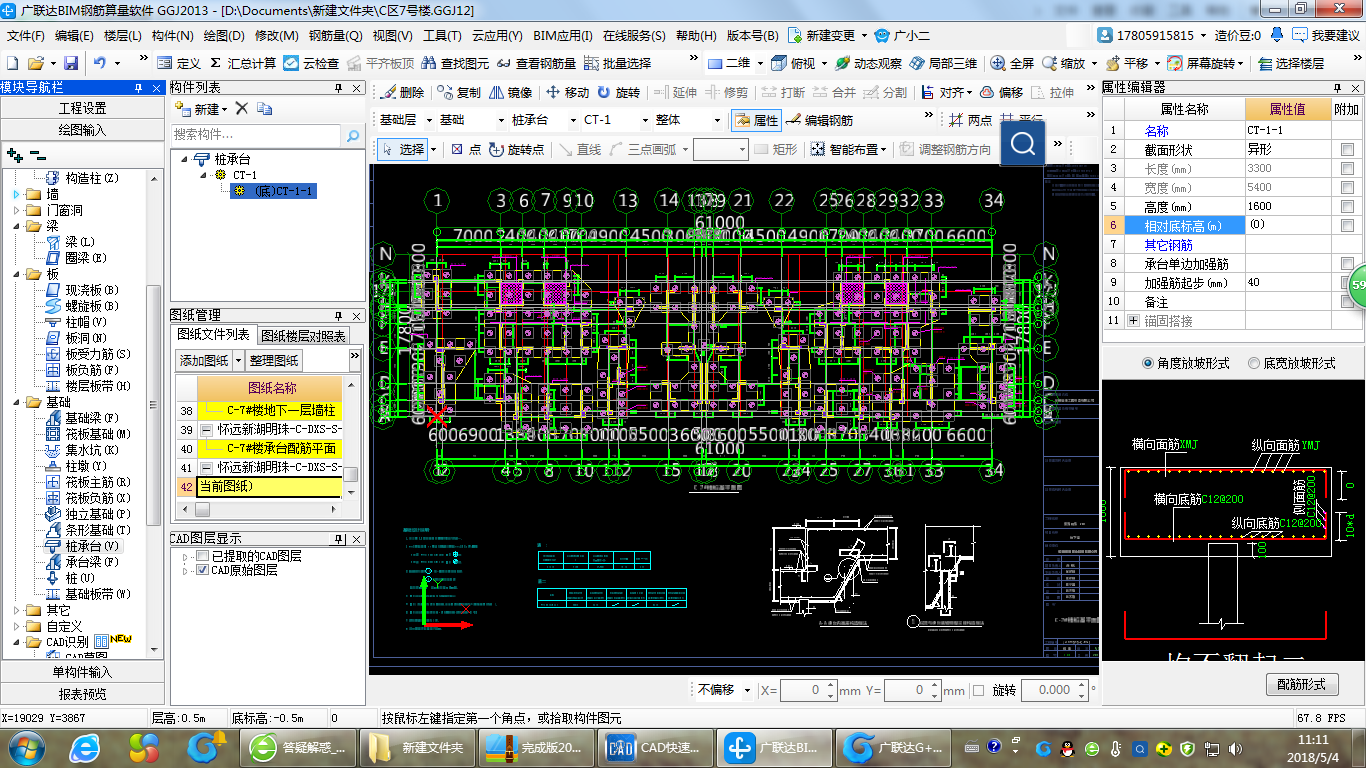Switch to 局部三维 local 3D view
Viewport: 1366px width, 768px height.
tap(943, 63)
